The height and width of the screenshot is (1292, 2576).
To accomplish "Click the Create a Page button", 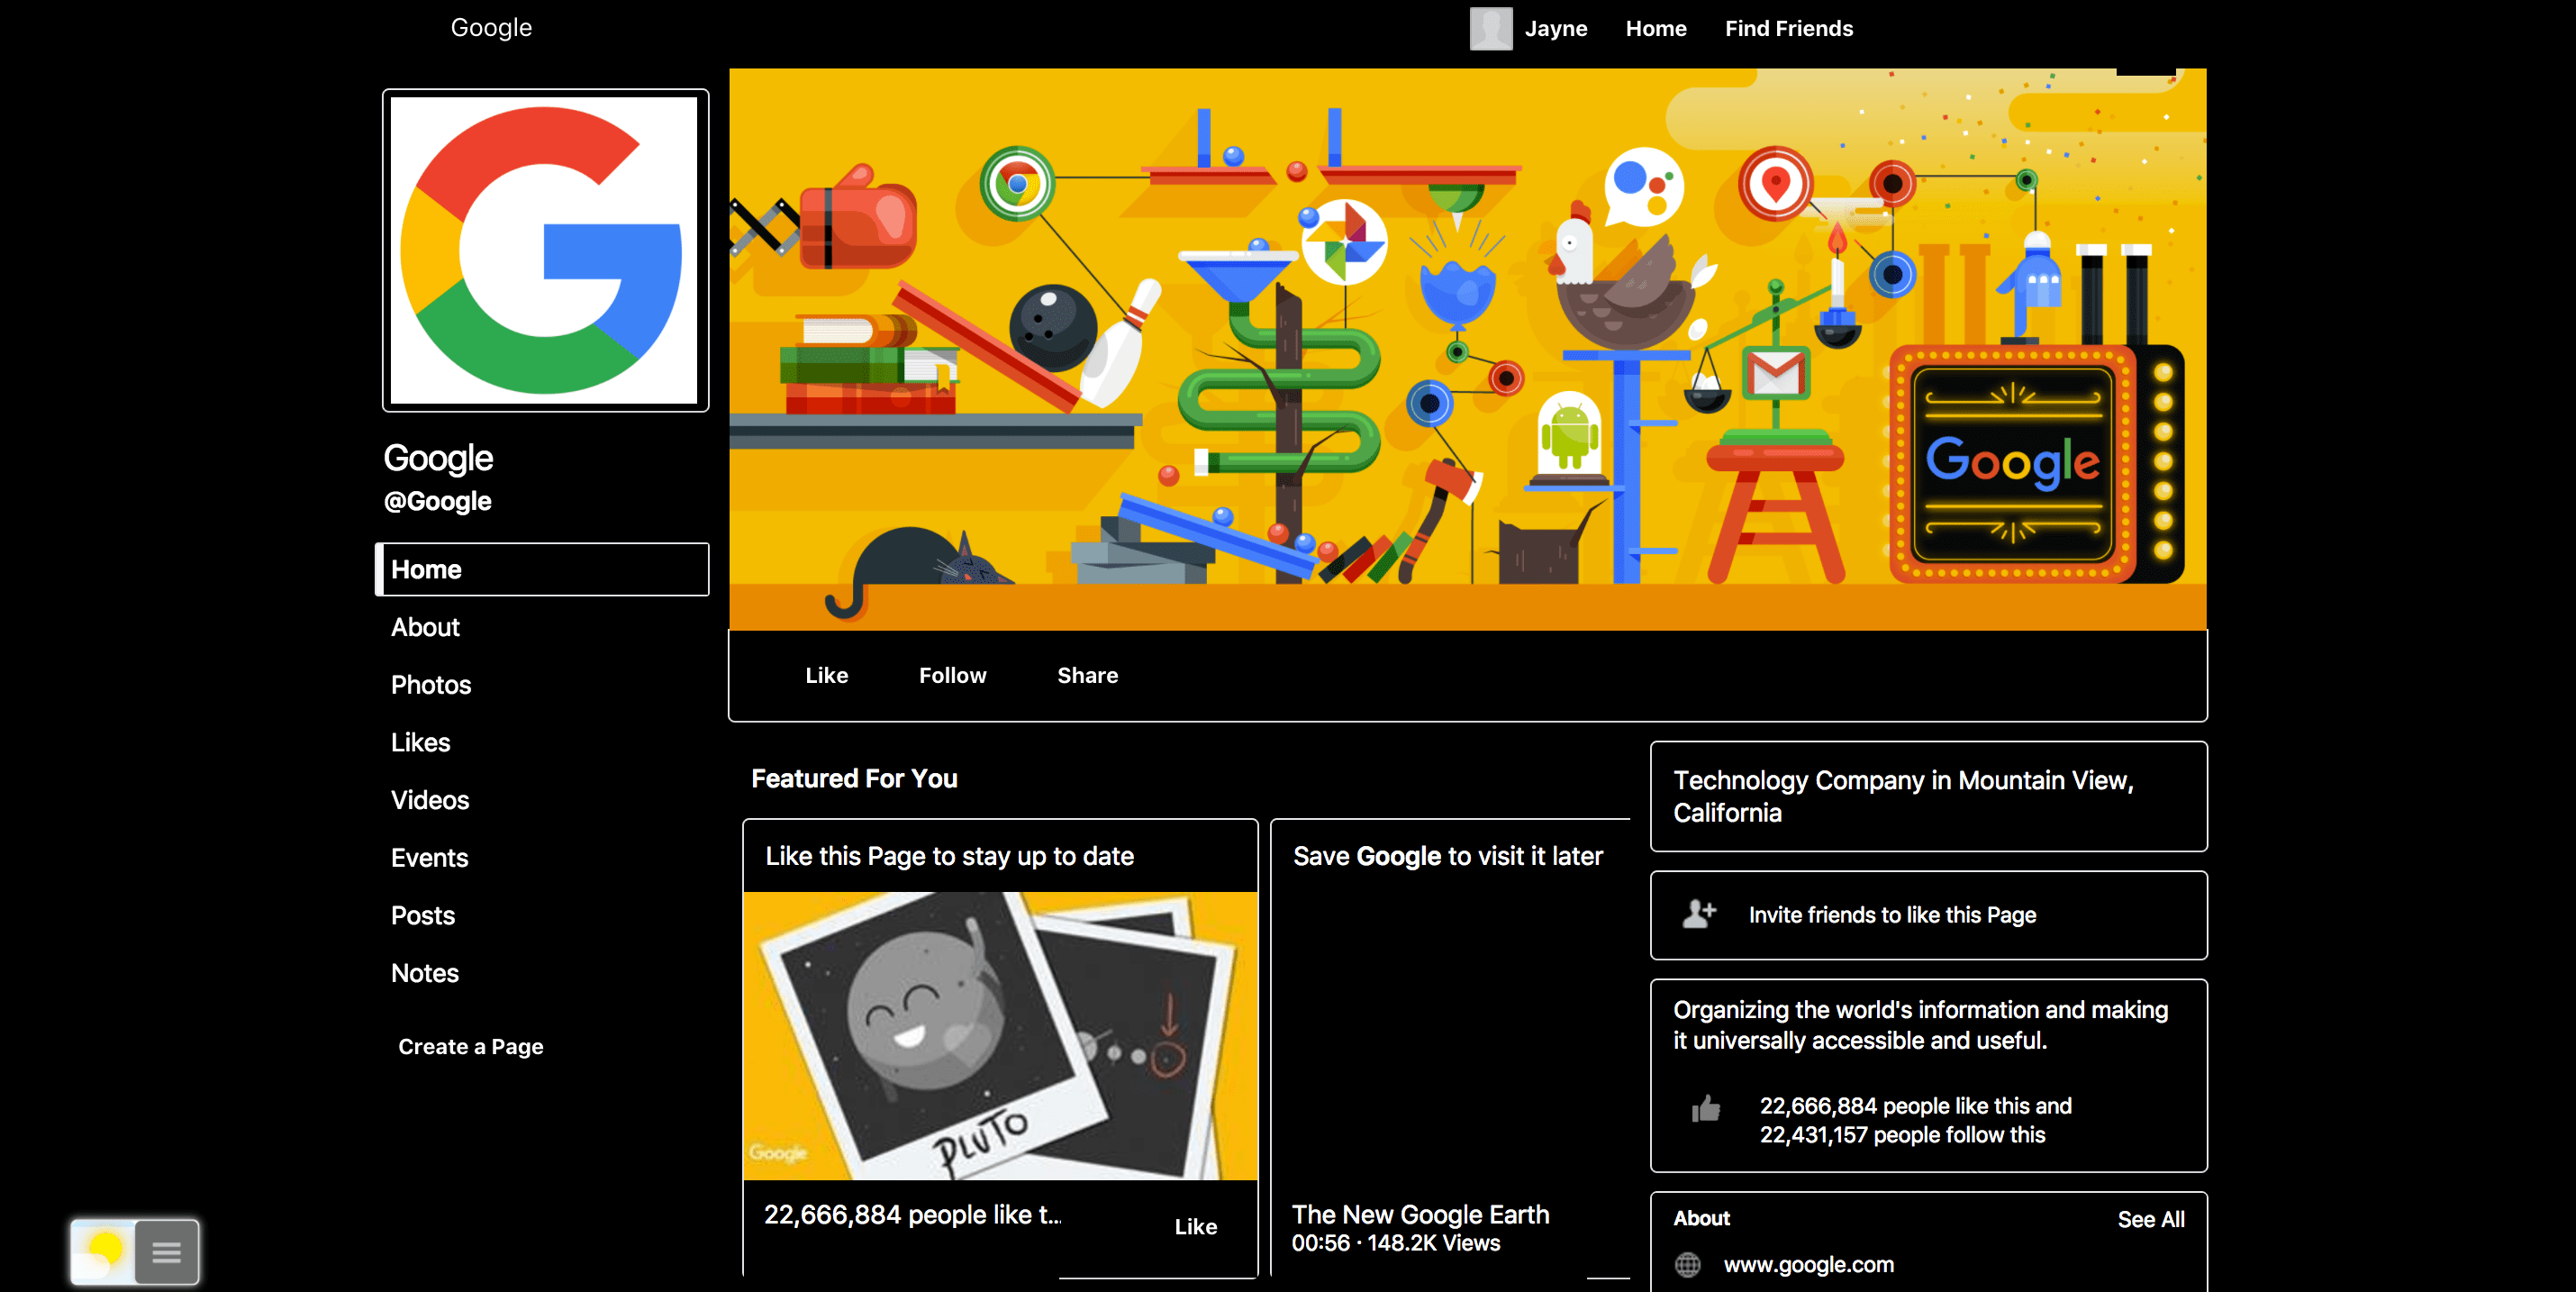I will coord(470,1046).
